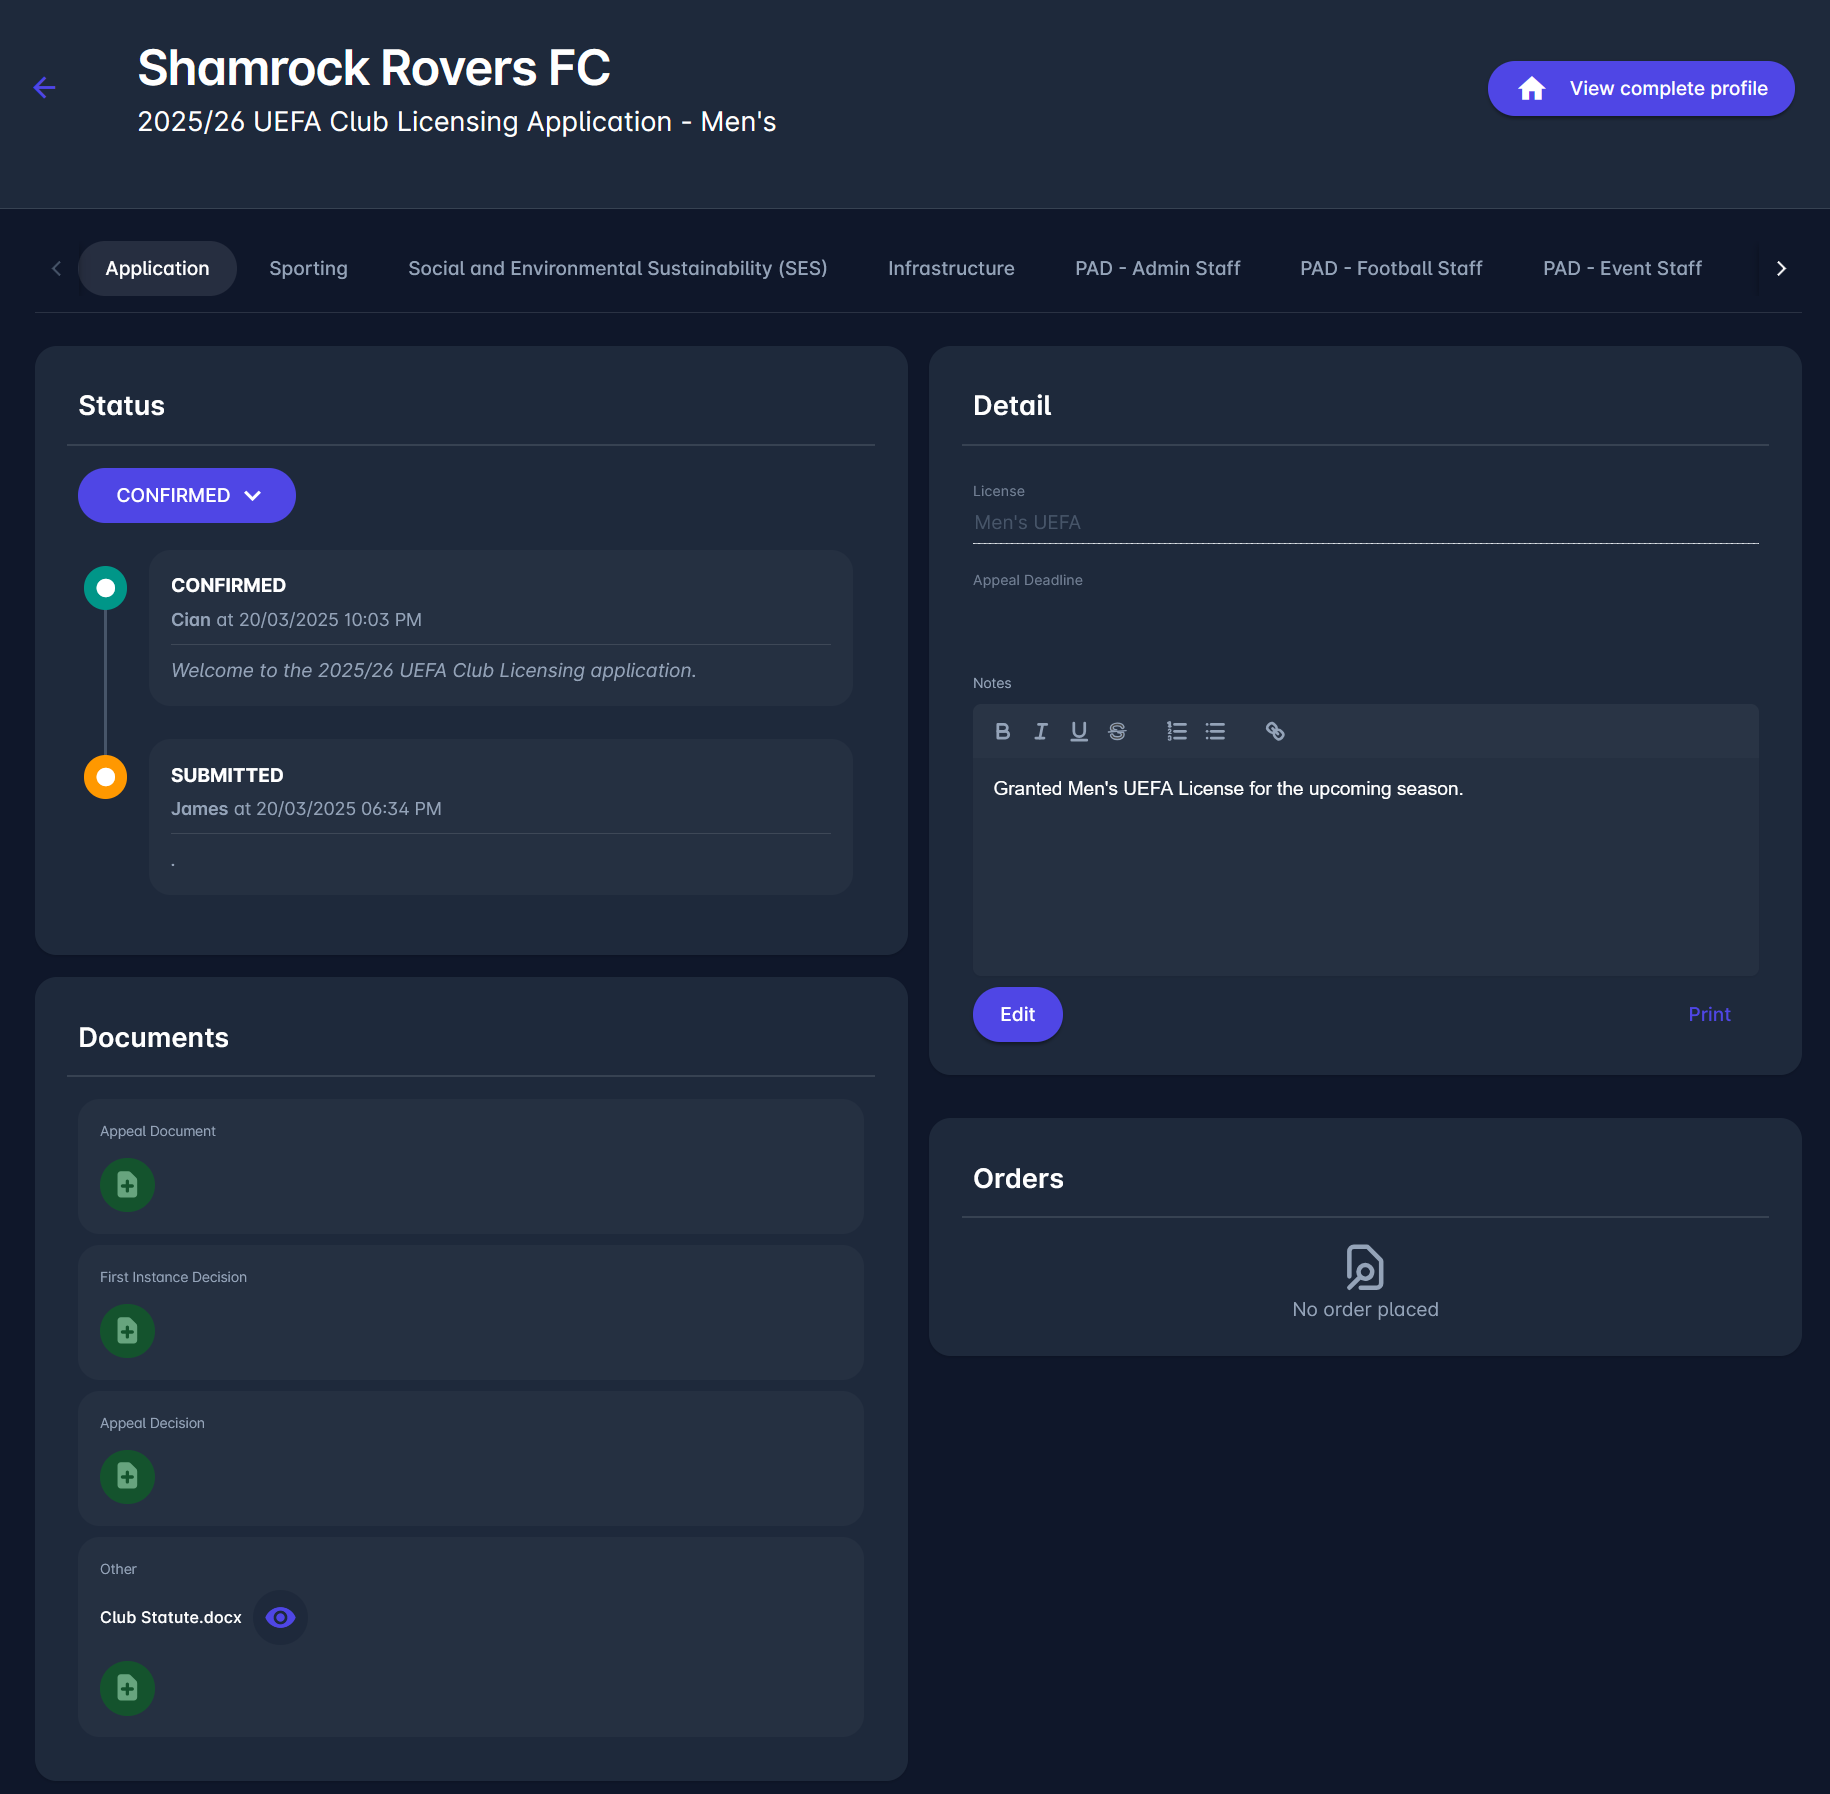This screenshot has height=1794, width=1830.
Task: Insert bulleted list in Notes
Action: click(1215, 731)
